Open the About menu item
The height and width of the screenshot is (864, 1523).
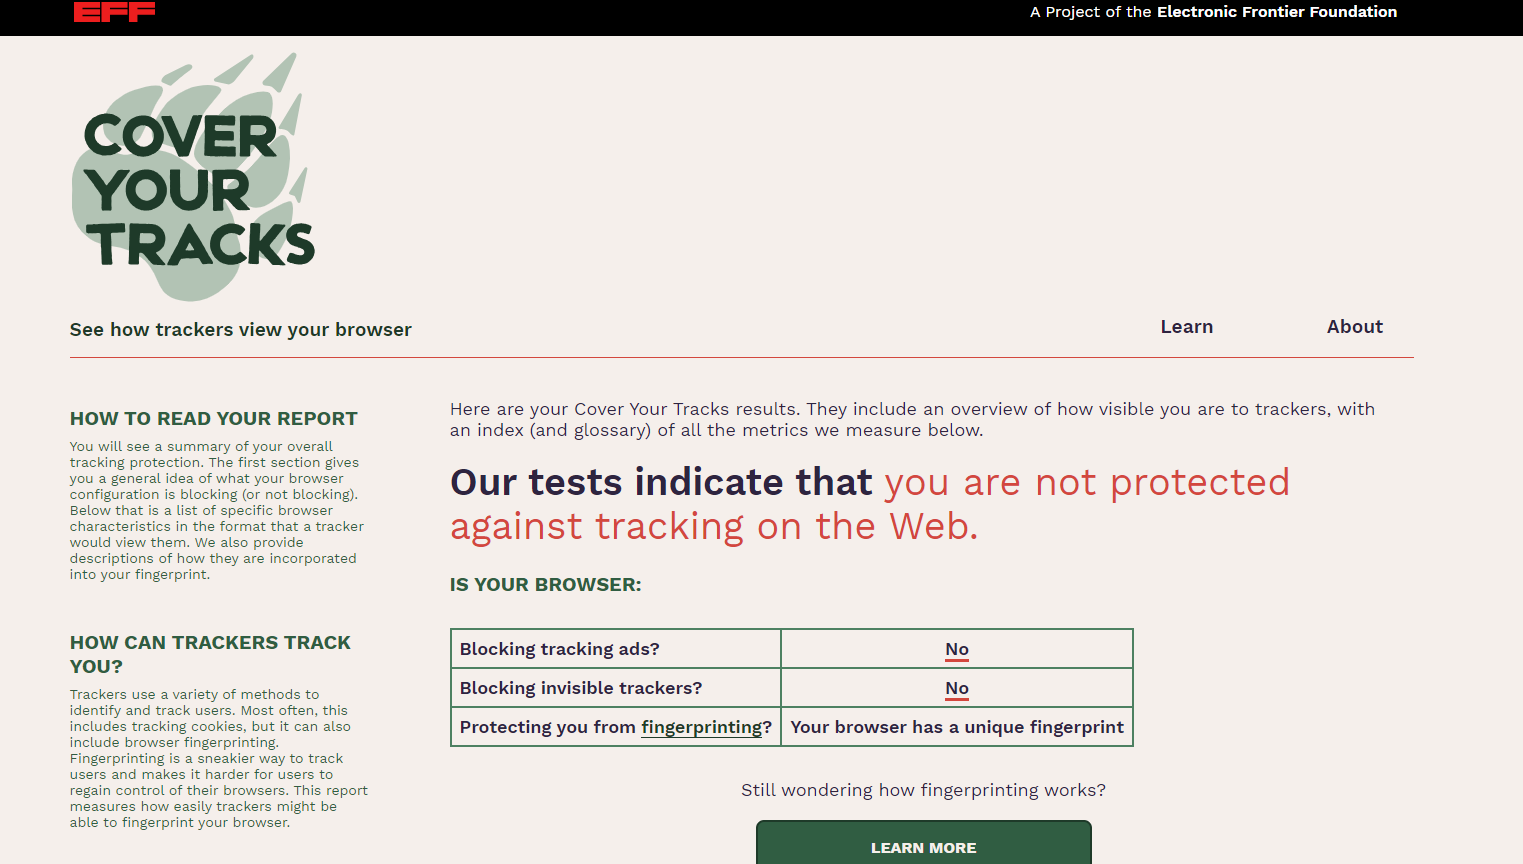point(1354,327)
